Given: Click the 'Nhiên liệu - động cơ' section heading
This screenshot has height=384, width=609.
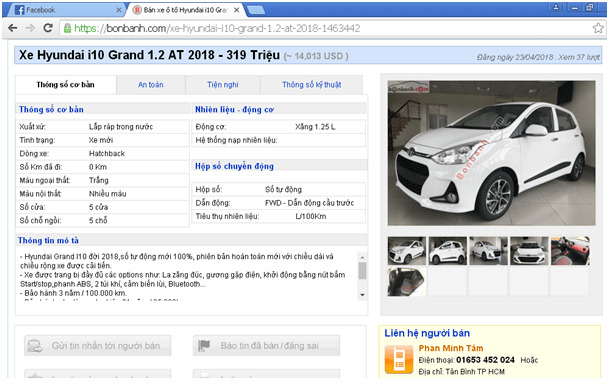Looking at the screenshot, I should [234, 109].
